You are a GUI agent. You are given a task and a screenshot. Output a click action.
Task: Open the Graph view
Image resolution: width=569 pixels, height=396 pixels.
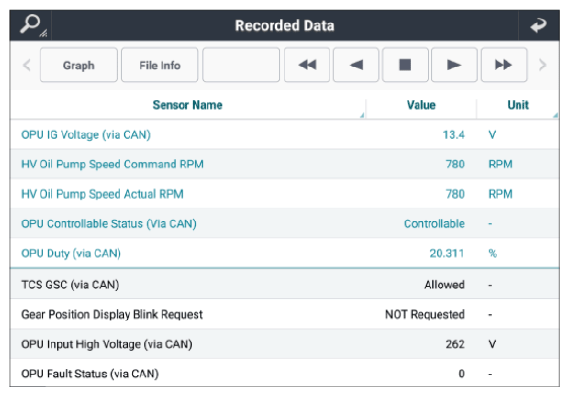[x=79, y=65]
